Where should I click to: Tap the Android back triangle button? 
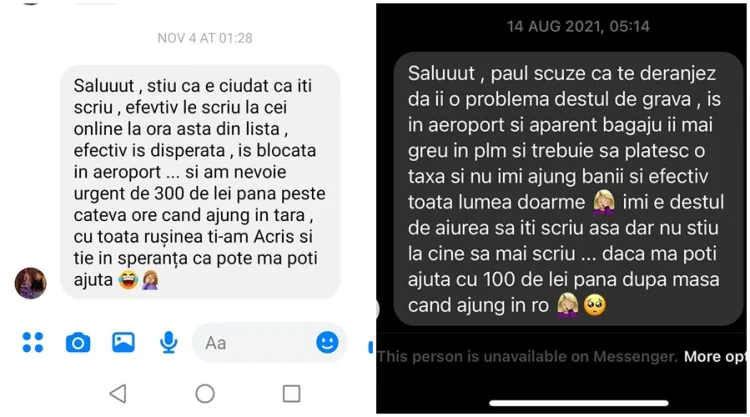[x=118, y=394]
